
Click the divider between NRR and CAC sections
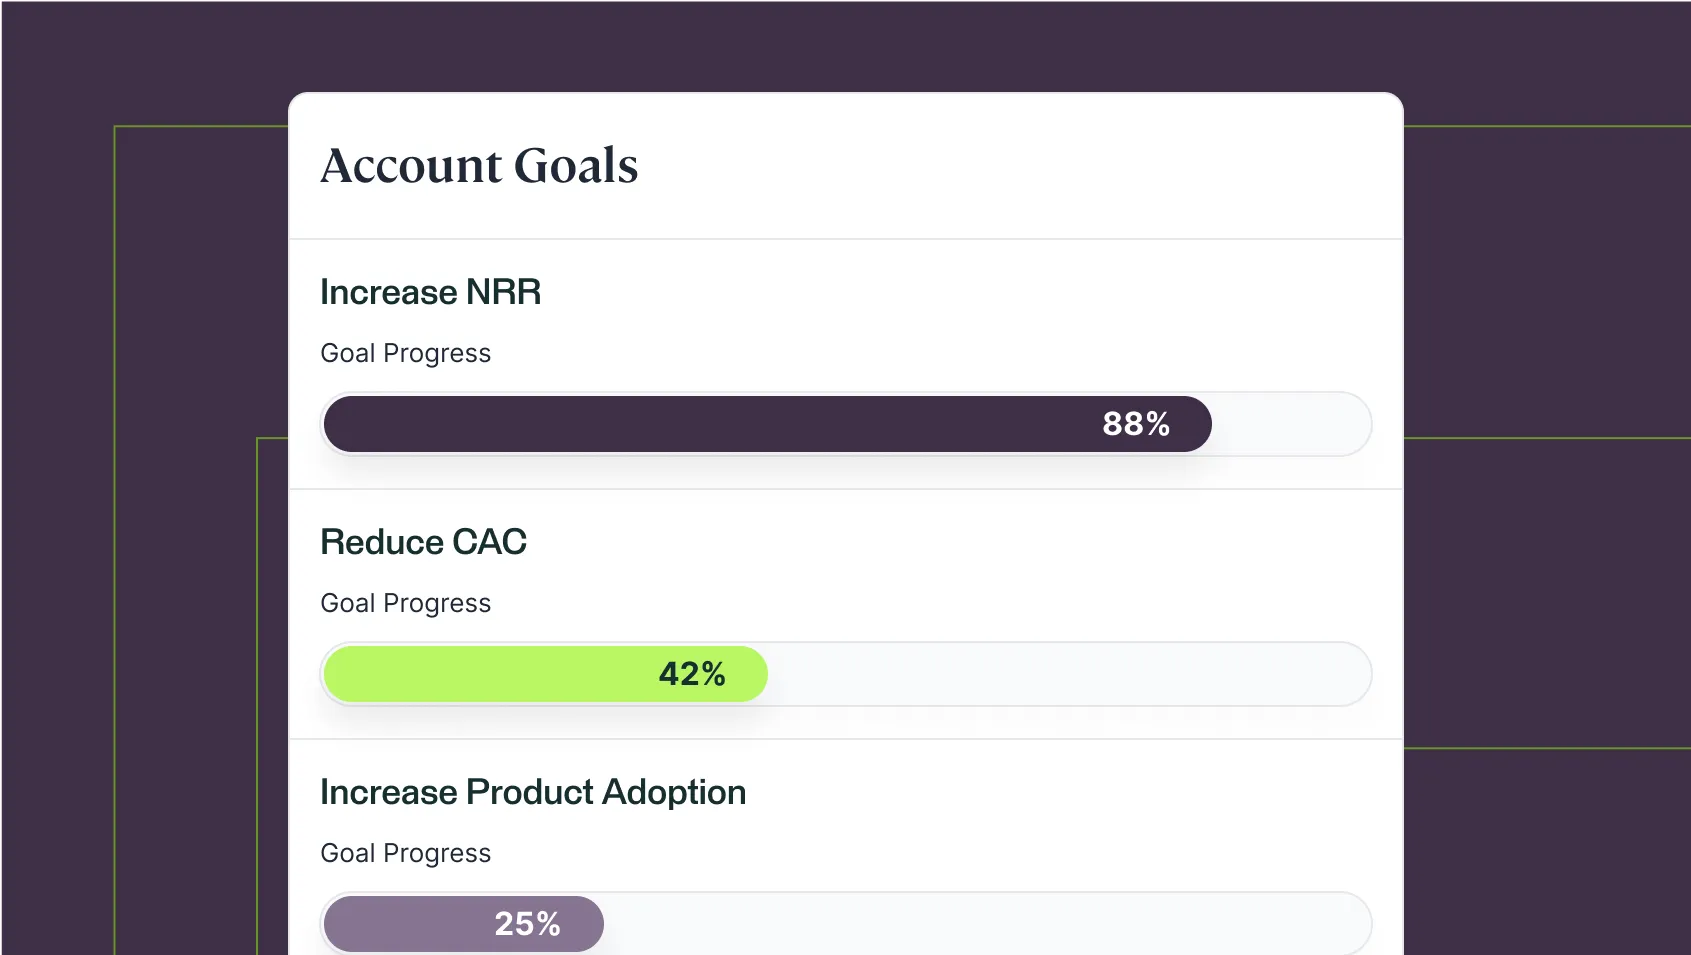point(846,489)
